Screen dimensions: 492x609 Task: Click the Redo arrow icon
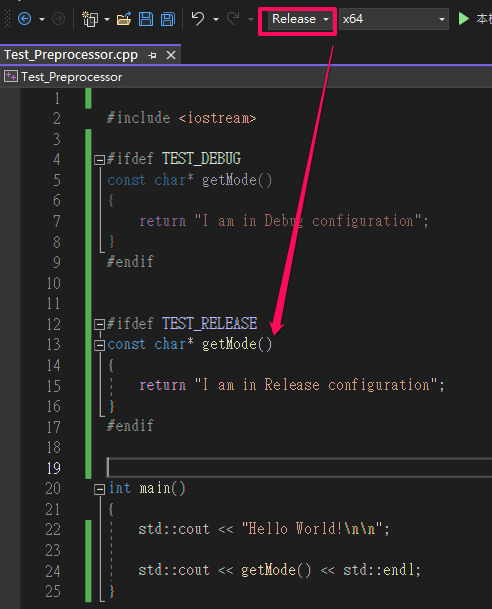pos(233,19)
